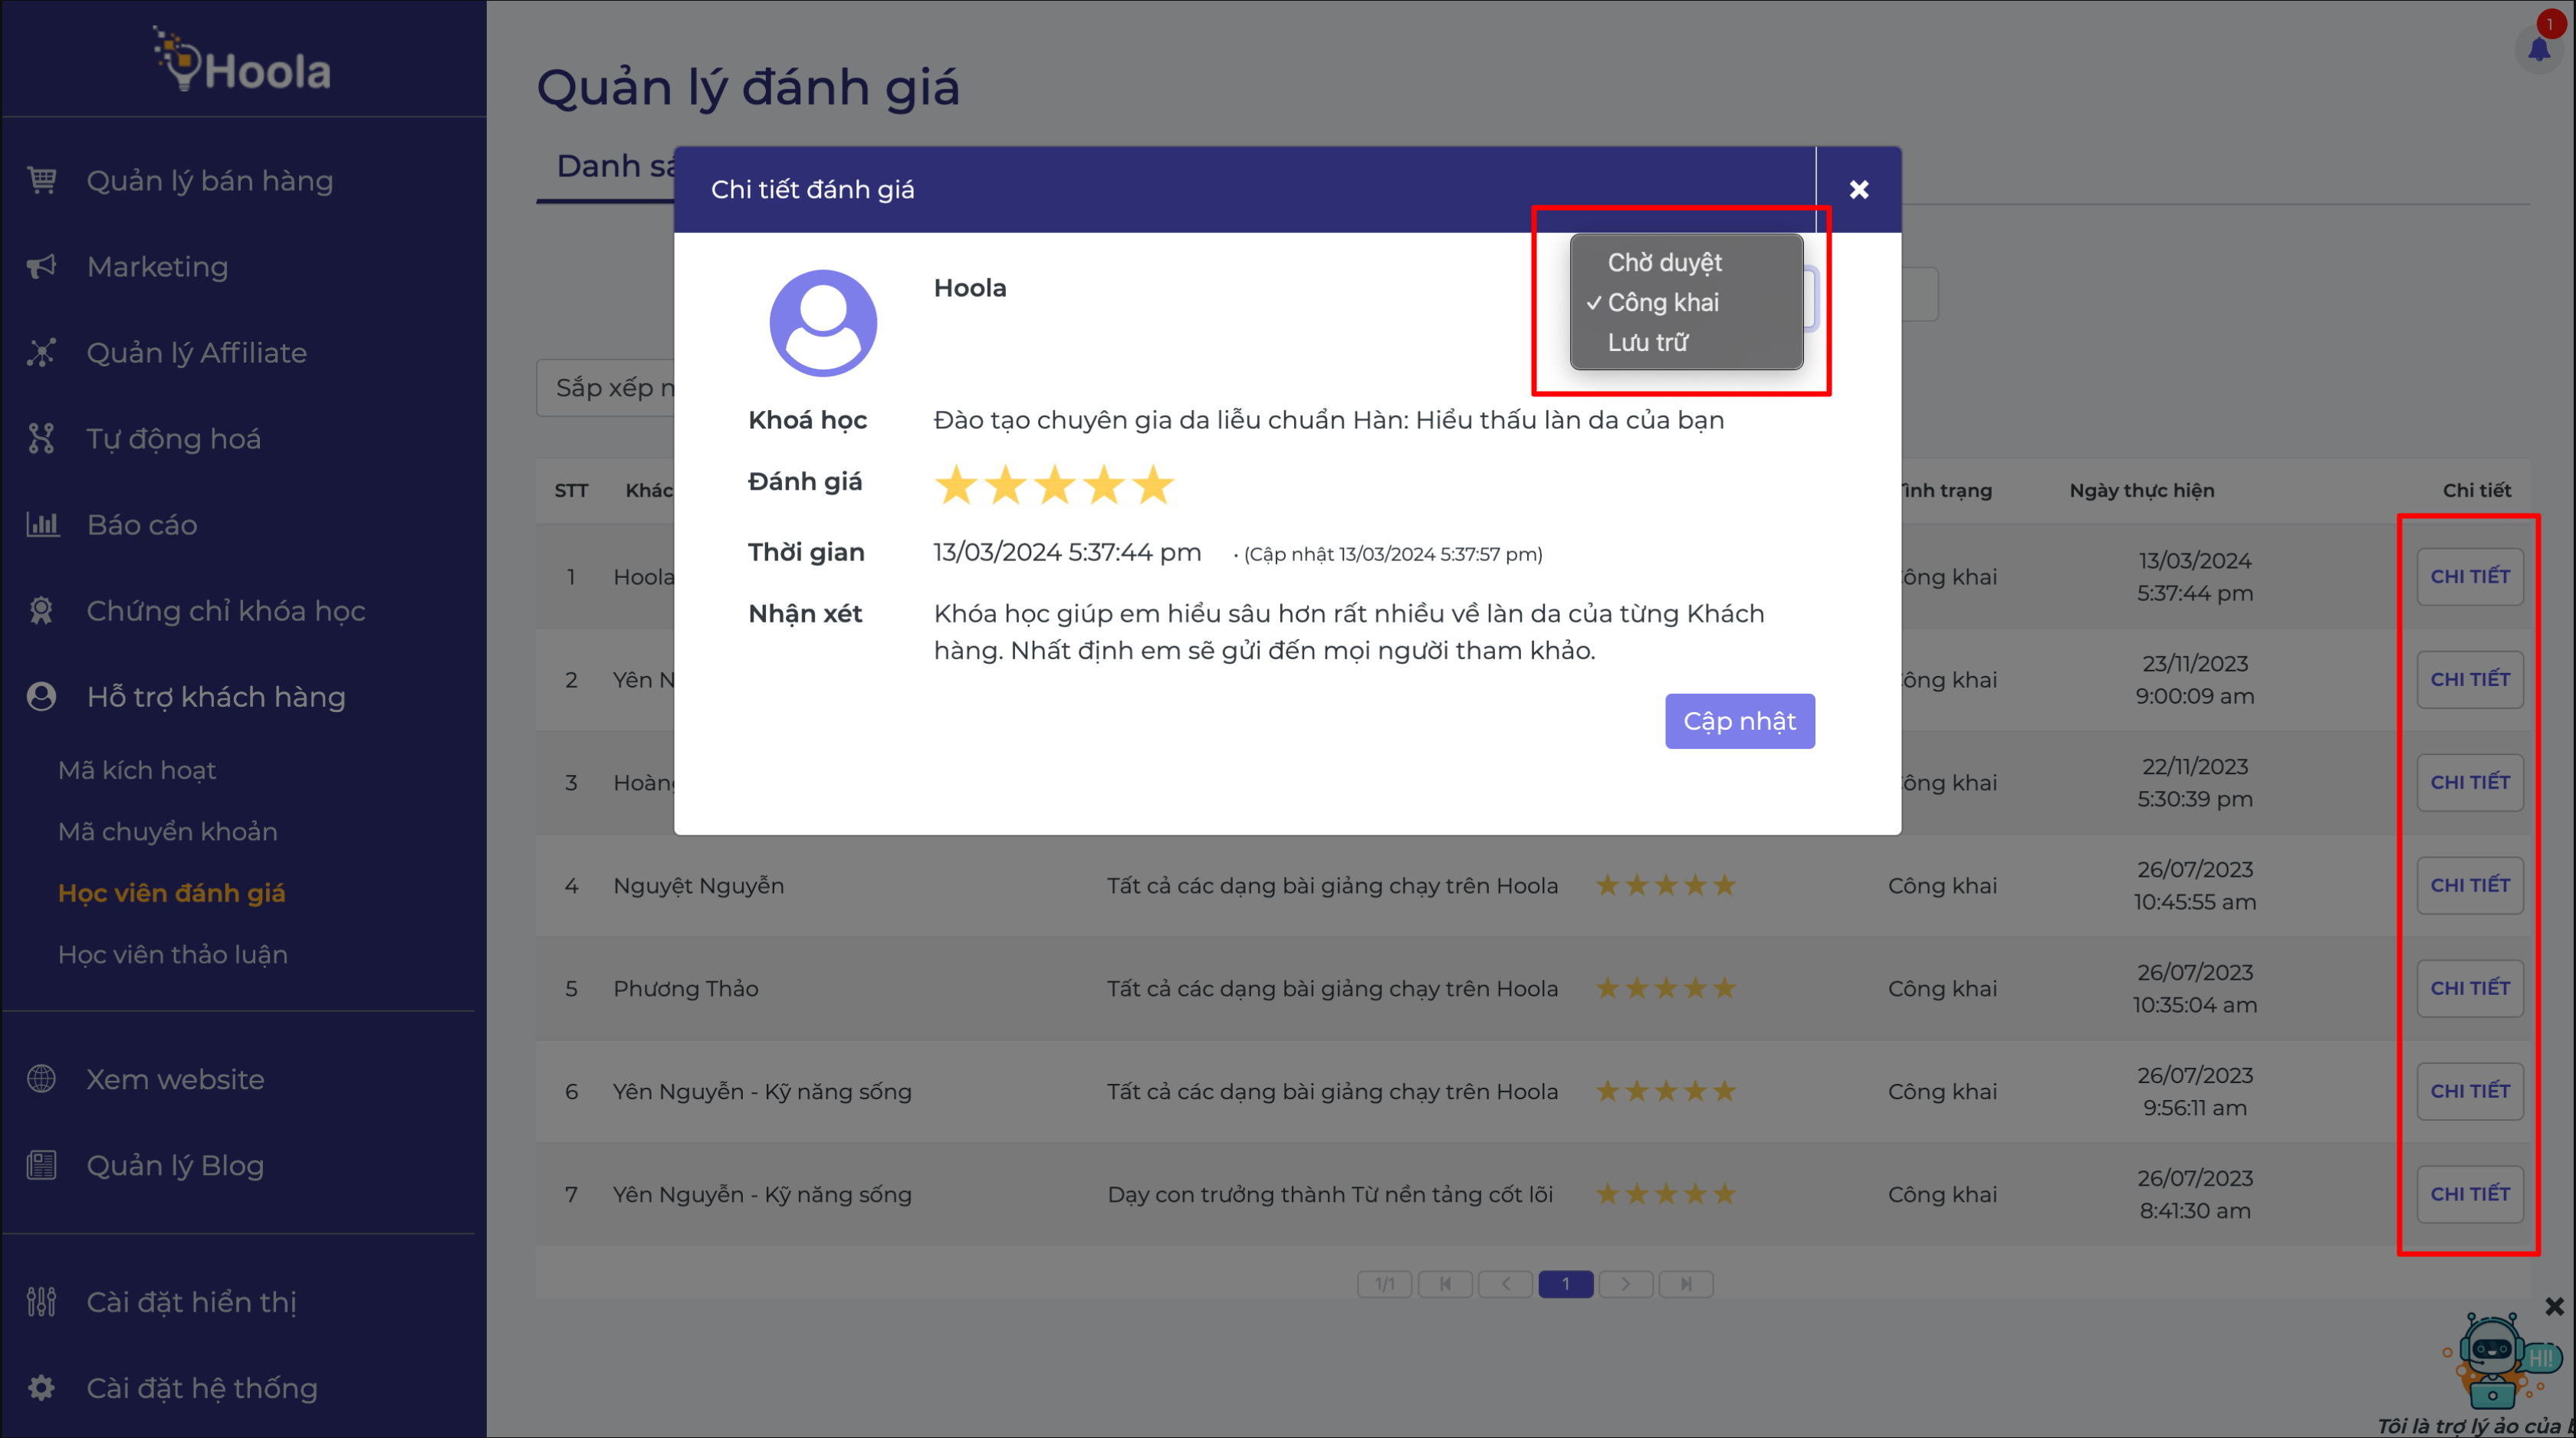Click the Cập nhật button
Screen dimensions: 2576x1438
click(x=1739, y=721)
